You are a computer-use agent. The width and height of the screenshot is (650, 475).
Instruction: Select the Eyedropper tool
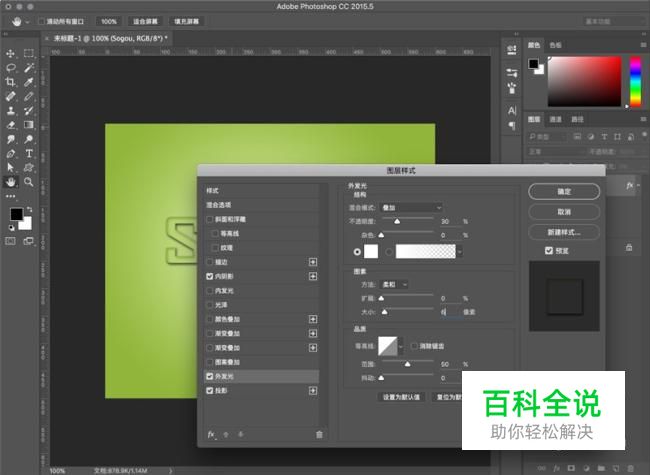pos(29,82)
